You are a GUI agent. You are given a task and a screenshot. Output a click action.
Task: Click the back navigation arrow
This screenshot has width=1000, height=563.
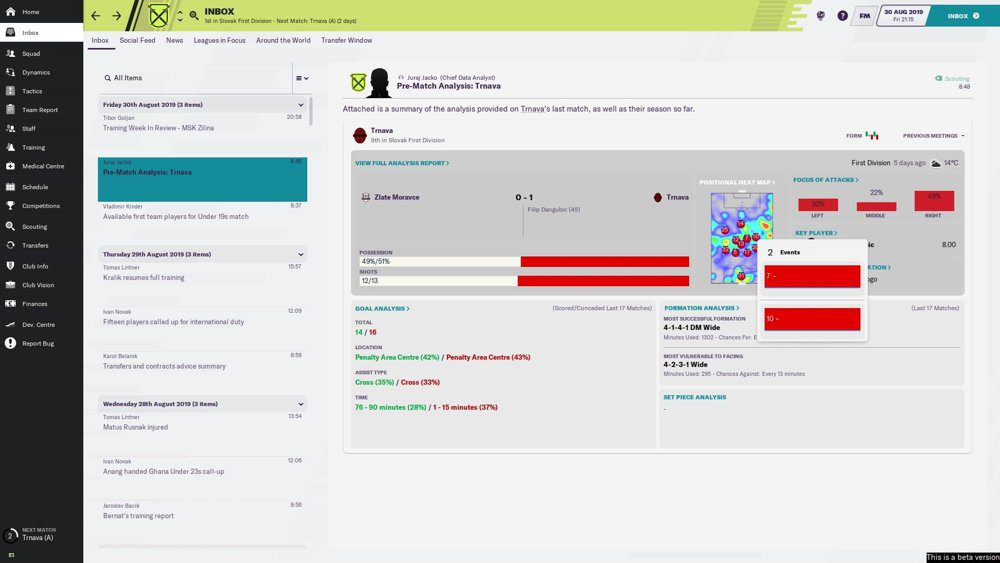pos(96,15)
